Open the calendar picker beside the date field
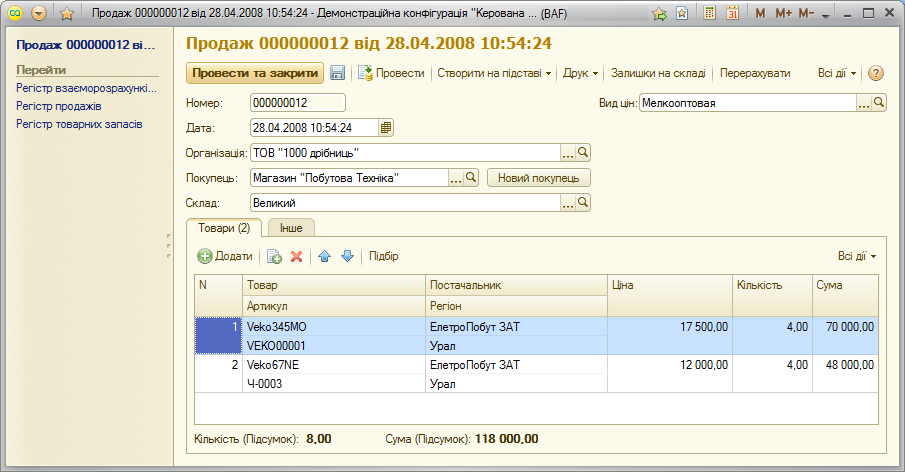Viewport: 905px width, 472px height. point(386,128)
